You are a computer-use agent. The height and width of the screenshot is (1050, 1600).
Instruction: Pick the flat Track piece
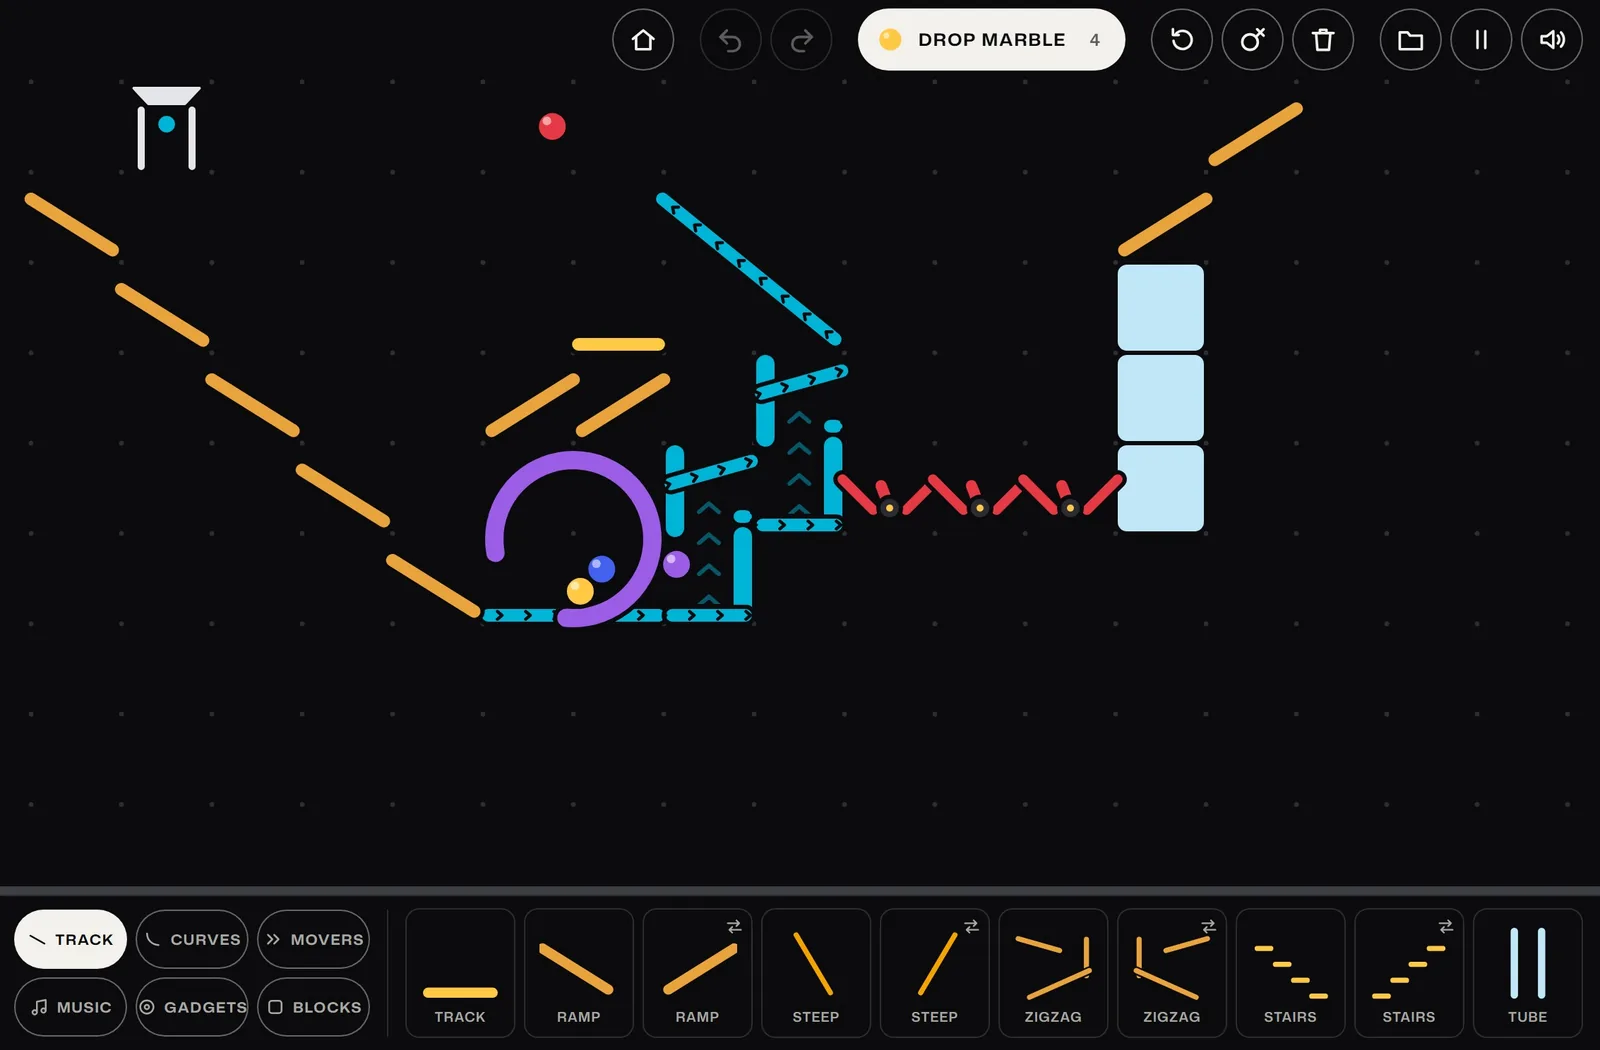tap(460, 973)
